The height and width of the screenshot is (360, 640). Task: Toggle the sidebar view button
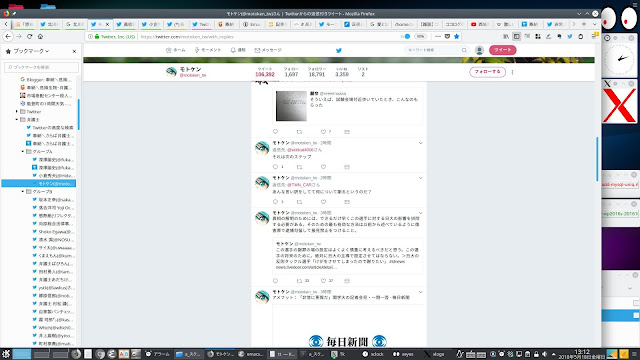coord(517,36)
